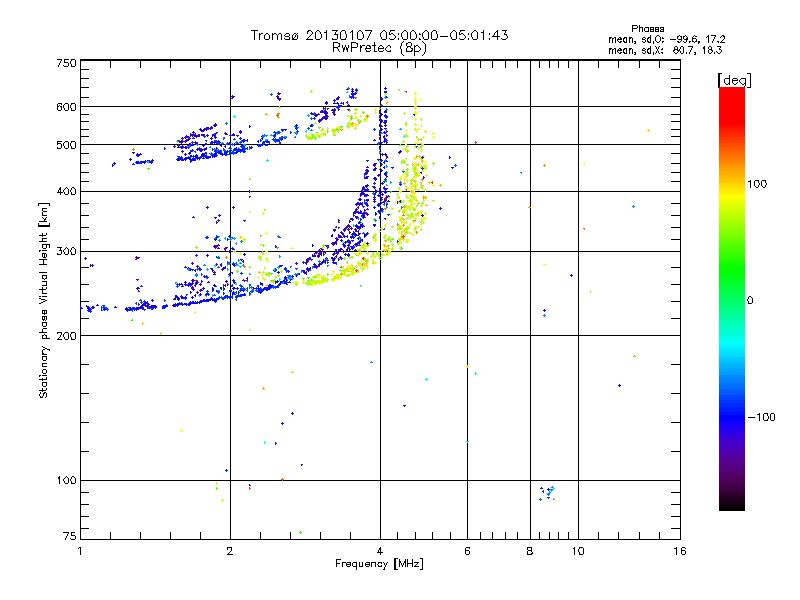Click the colorbar tick label '0'
The image size is (800, 600).
pyautogui.click(x=750, y=301)
